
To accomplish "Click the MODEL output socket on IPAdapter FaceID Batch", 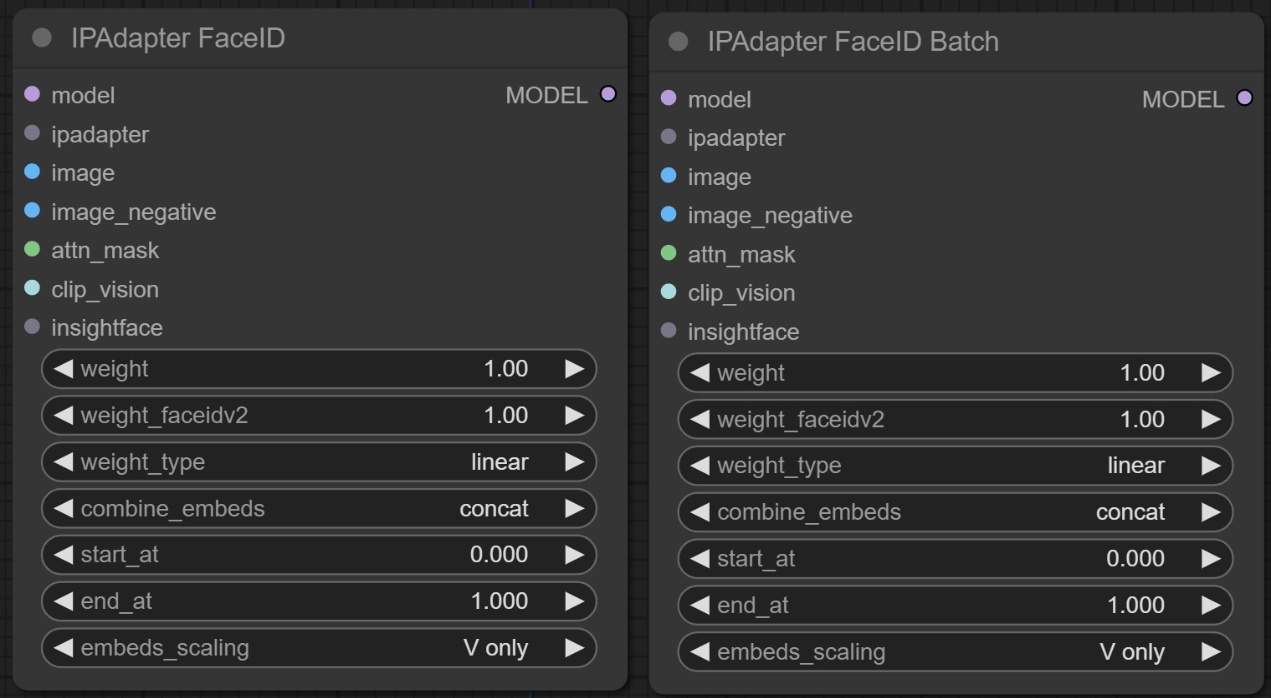I will pyautogui.click(x=1244, y=98).
